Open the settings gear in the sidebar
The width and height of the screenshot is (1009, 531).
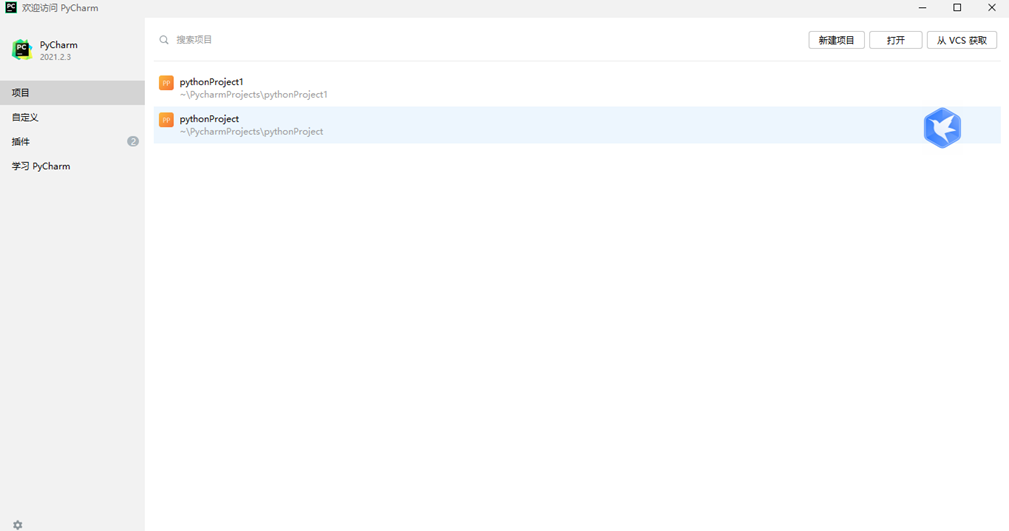click(17, 525)
